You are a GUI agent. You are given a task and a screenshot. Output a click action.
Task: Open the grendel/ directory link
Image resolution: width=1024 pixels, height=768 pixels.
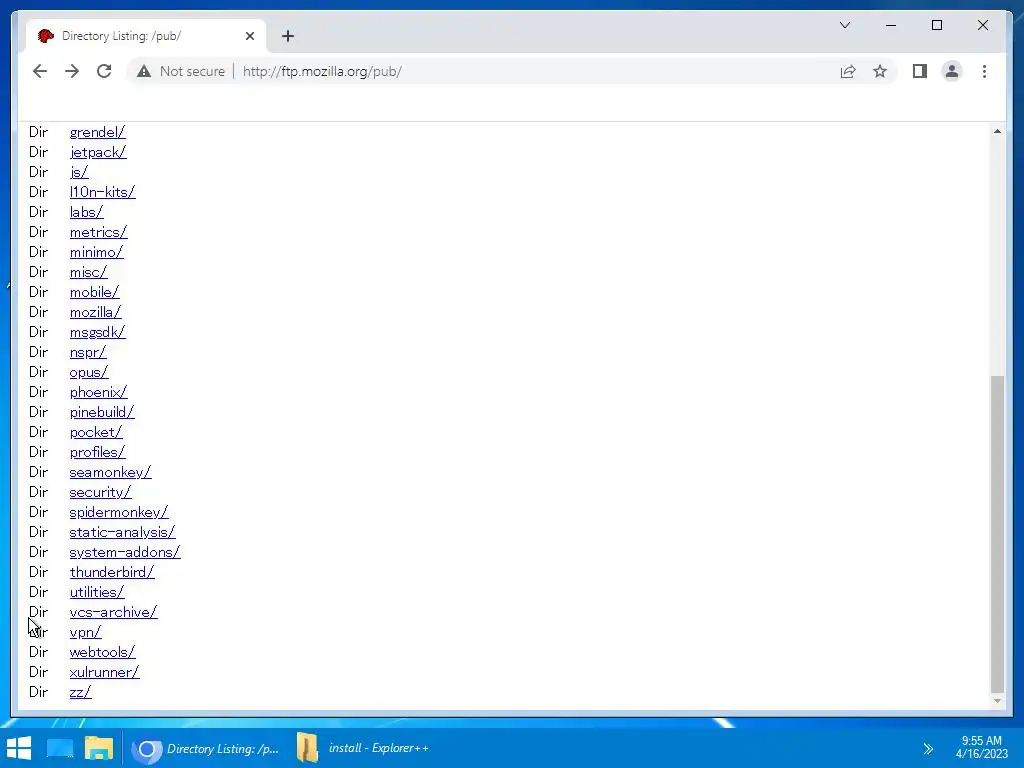tap(97, 132)
